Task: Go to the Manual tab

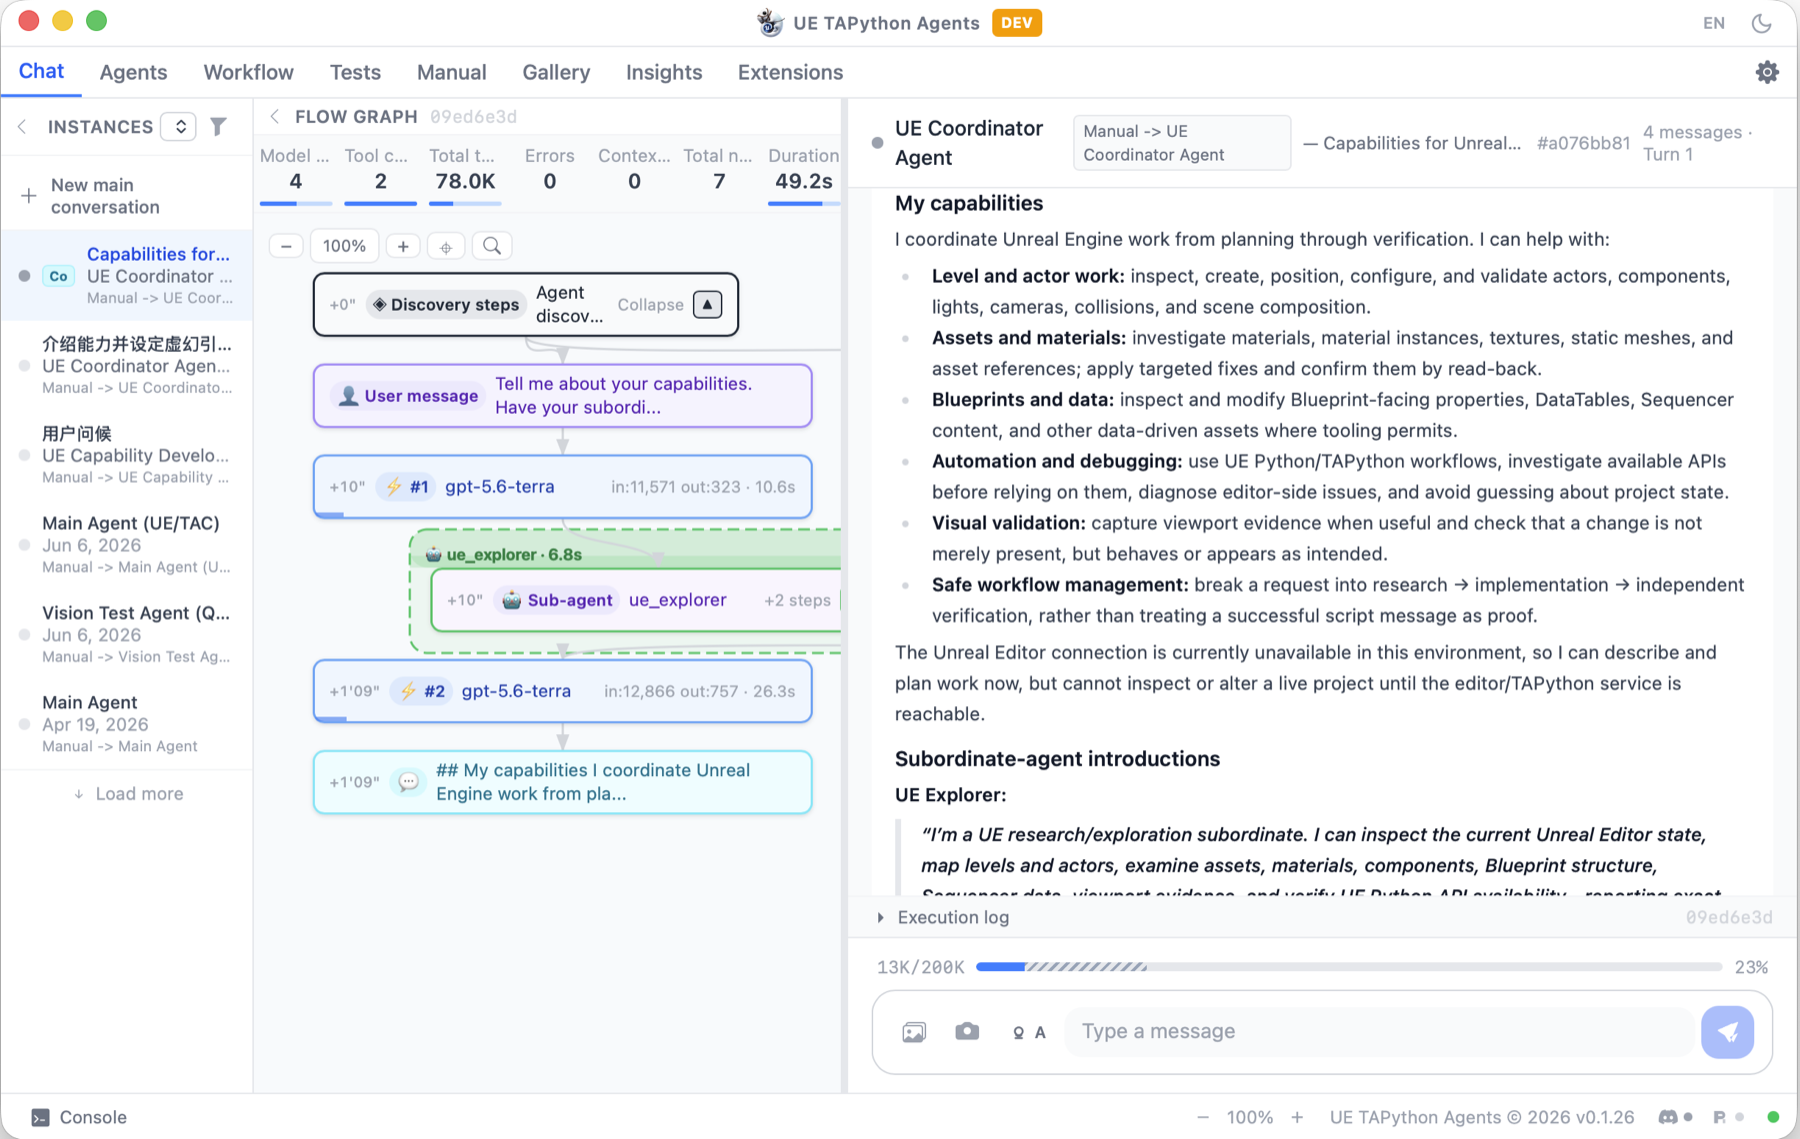Action: (451, 72)
